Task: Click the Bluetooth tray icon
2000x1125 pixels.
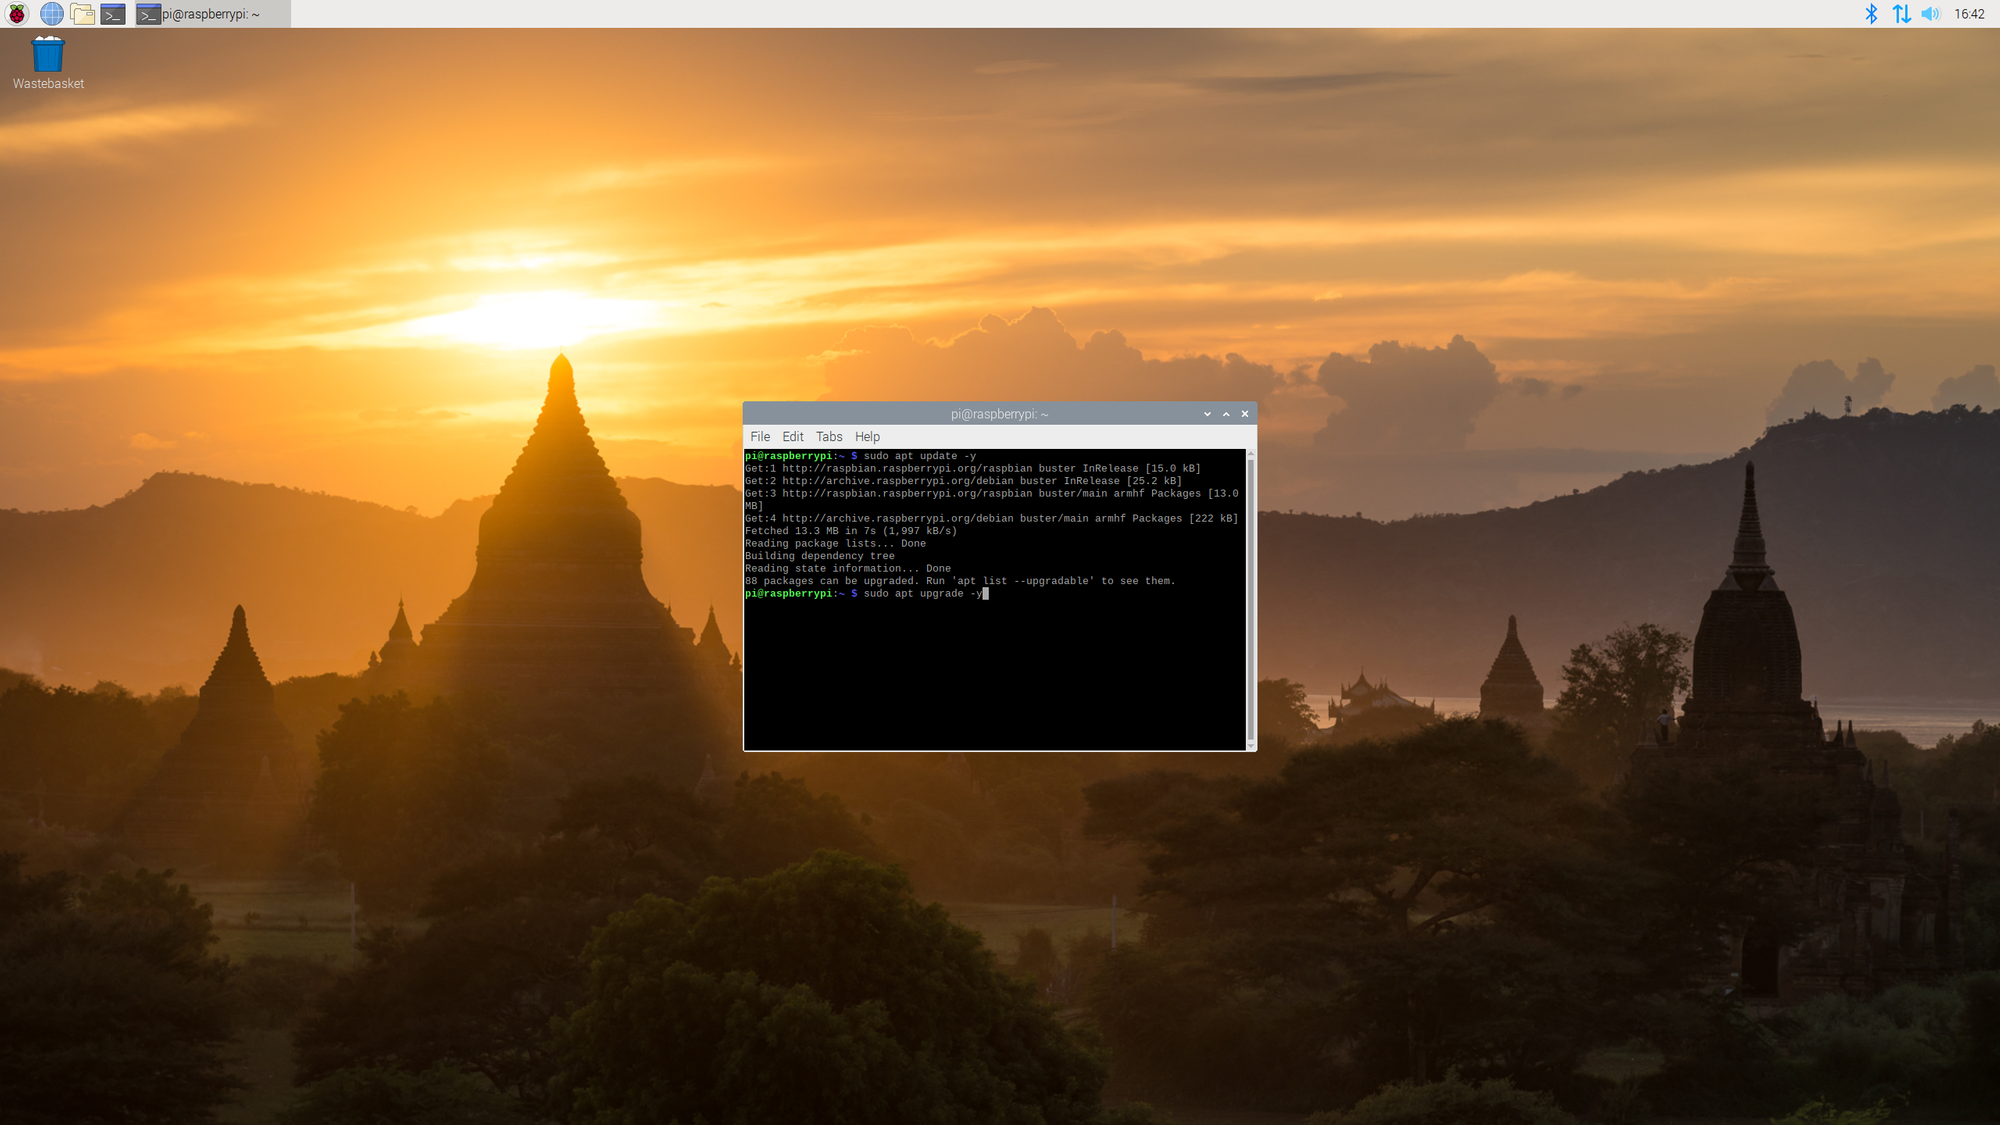Action: pos(1871,14)
